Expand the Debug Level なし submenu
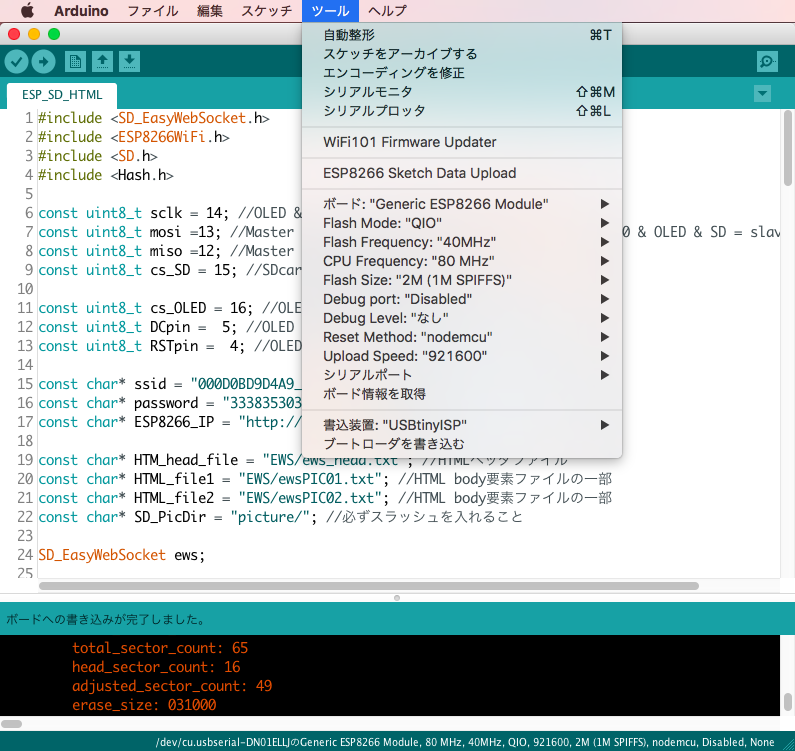The width and height of the screenshot is (795, 751). (x=462, y=318)
